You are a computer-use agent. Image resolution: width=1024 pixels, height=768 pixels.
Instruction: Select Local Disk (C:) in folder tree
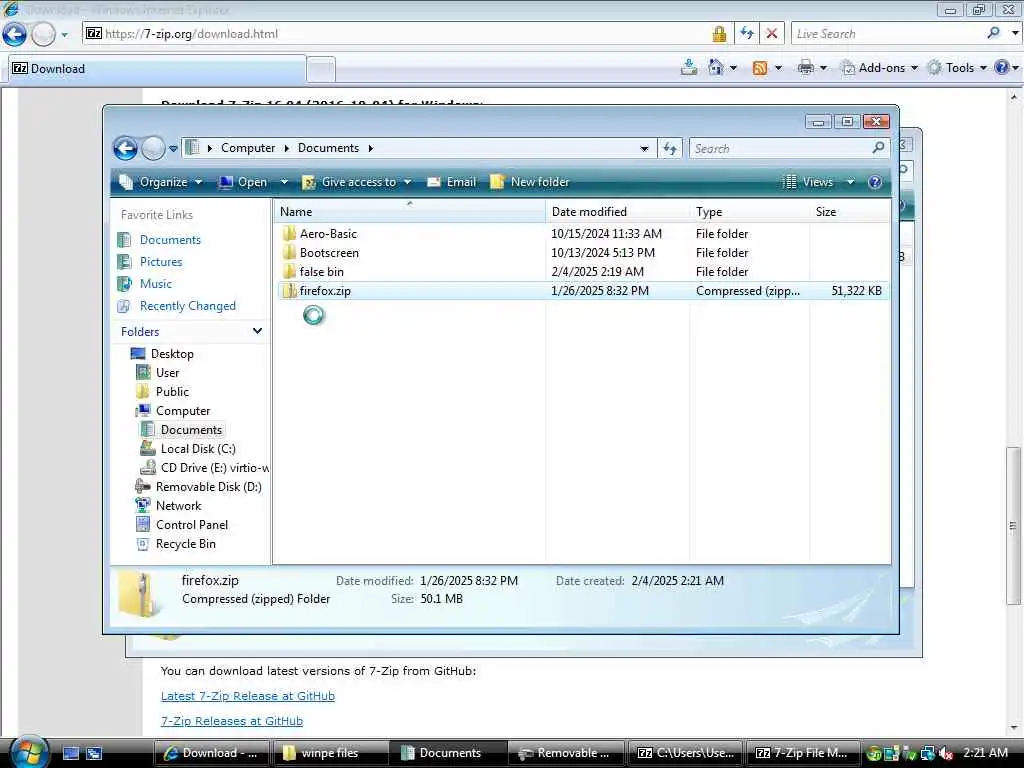coord(198,449)
